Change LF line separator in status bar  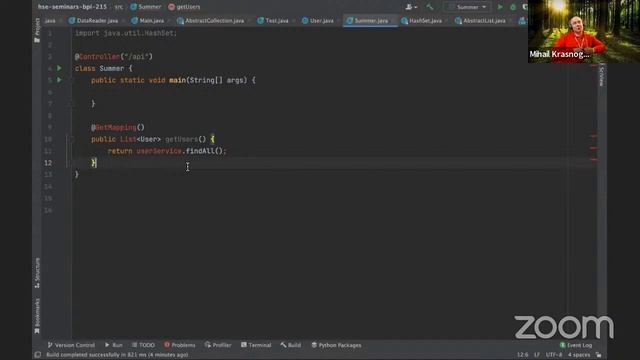[537, 355]
